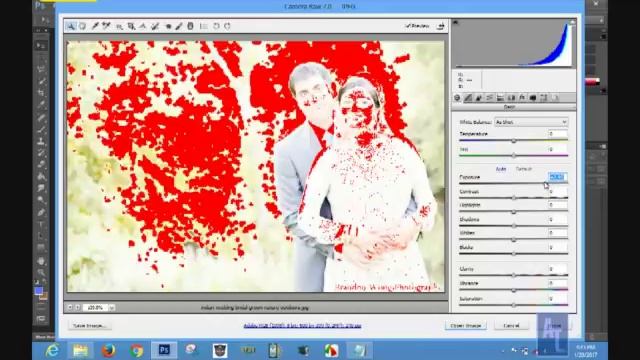Click the Temperature value field
Viewport: 640px width, 360px height.
(x=558, y=134)
